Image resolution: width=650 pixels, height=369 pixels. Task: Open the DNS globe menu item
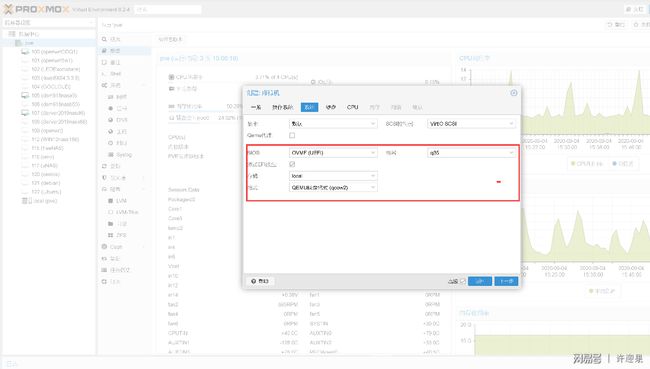coord(118,120)
